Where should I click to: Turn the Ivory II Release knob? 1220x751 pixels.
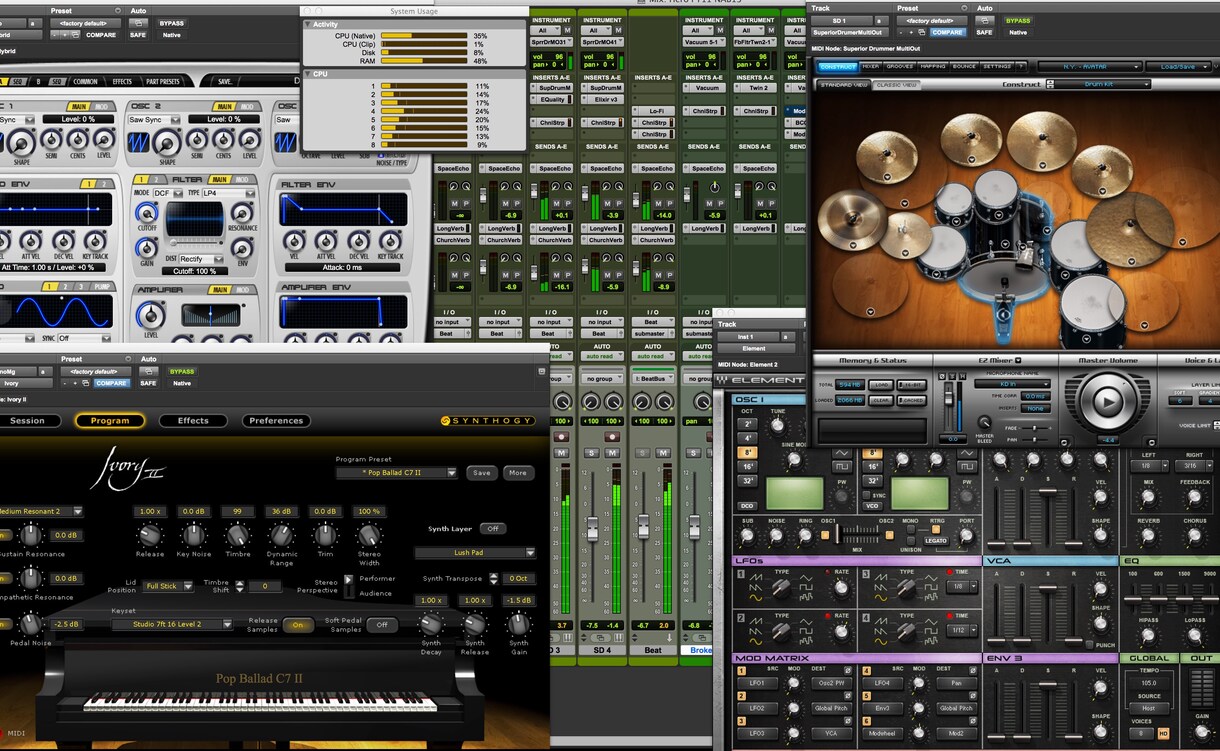149,535
